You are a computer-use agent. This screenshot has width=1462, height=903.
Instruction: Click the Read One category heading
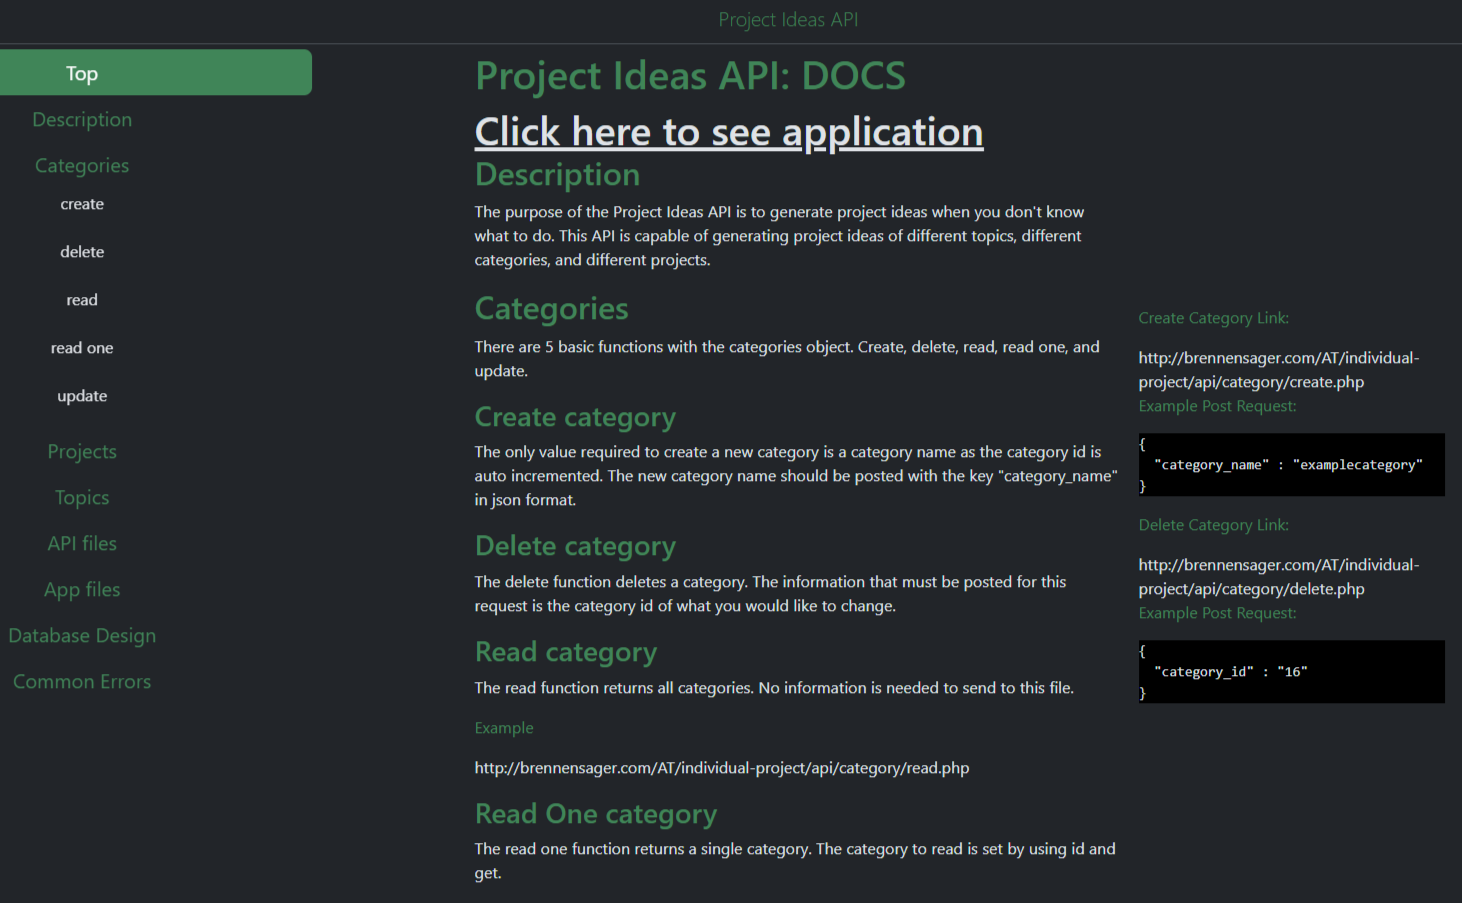pos(596,814)
